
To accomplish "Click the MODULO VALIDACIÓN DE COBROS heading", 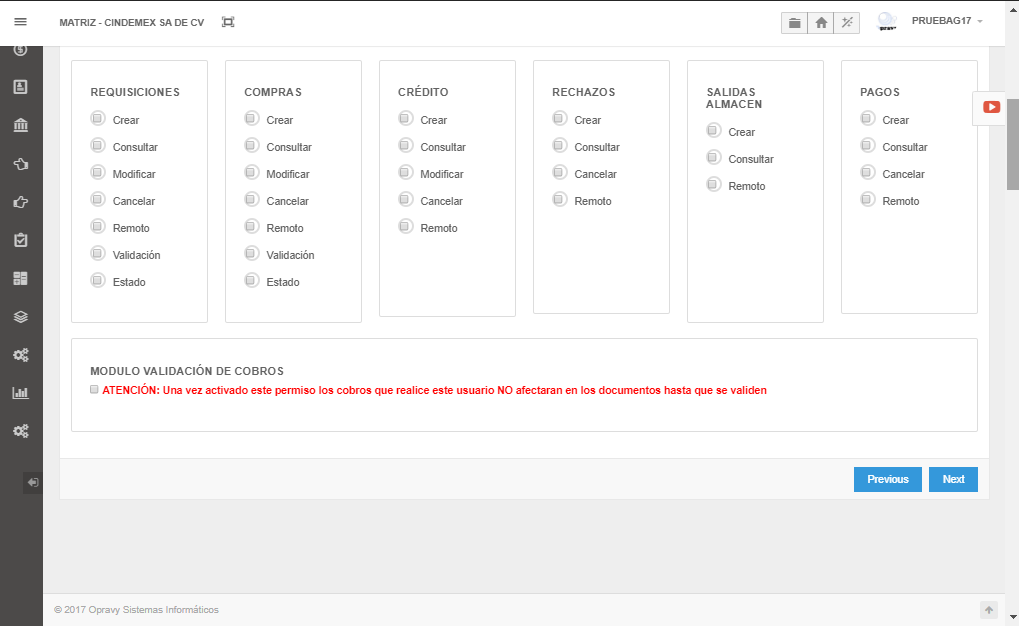I will pyautogui.click(x=187, y=371).
